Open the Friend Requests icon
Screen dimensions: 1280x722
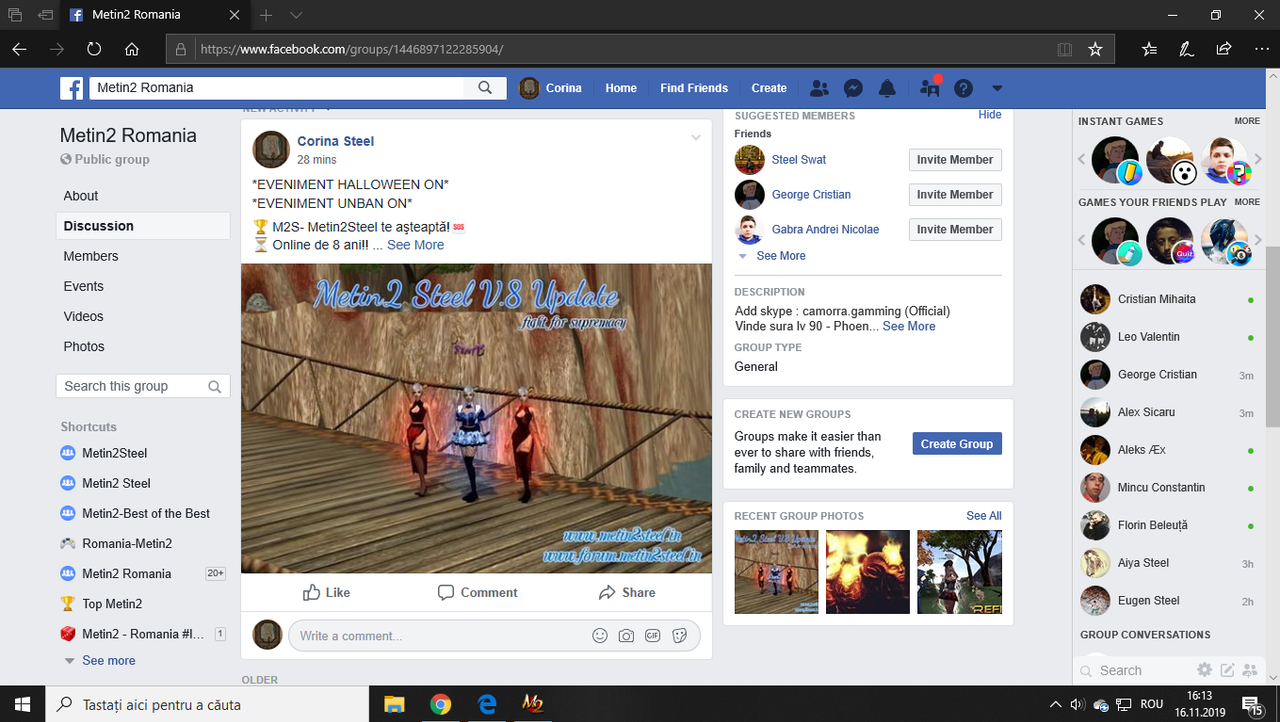[819, 88]
